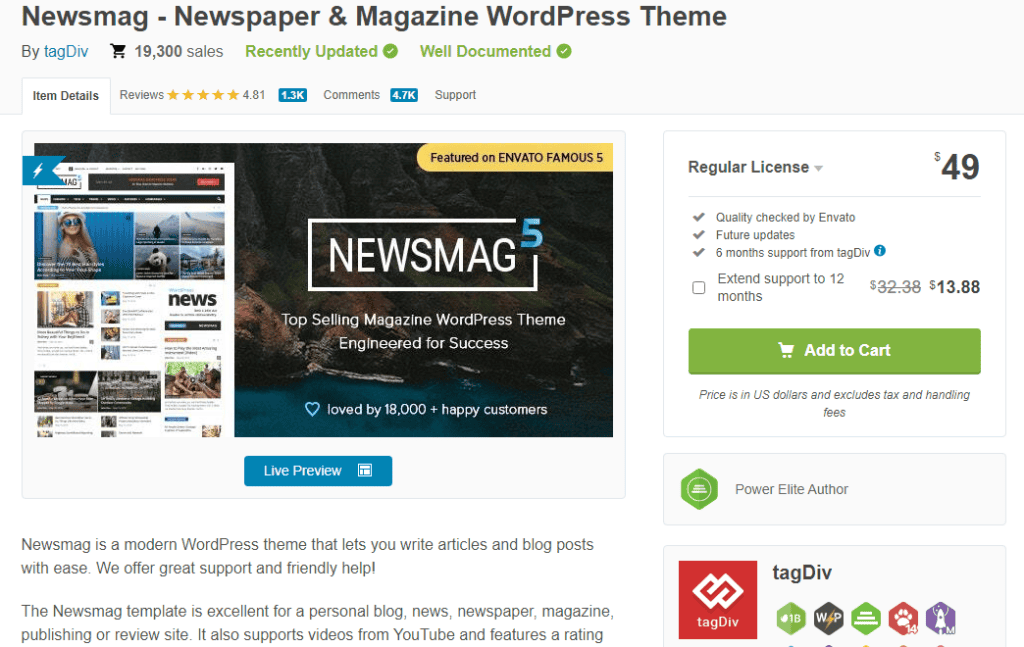
Task: Click the 1.3K reviews count badge
Action: pos(293,95)
